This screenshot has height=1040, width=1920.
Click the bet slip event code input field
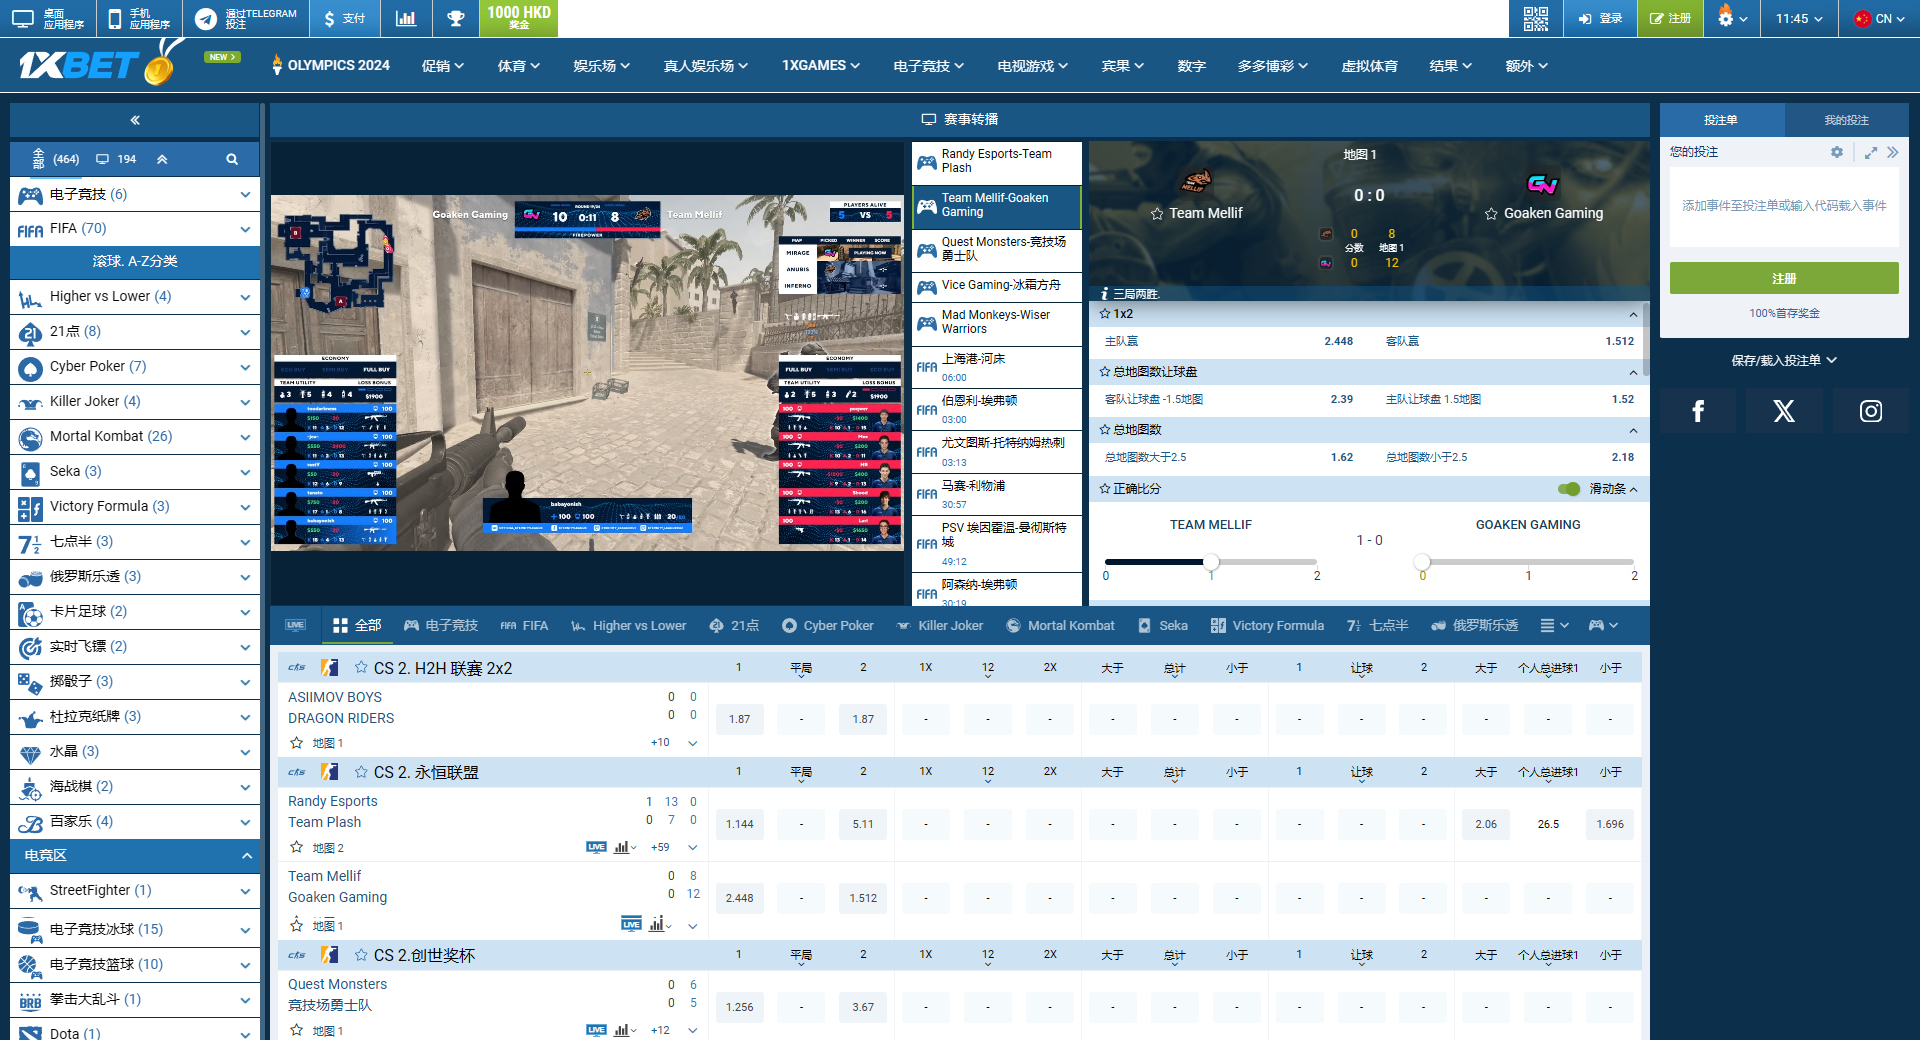coord(1784,206)
